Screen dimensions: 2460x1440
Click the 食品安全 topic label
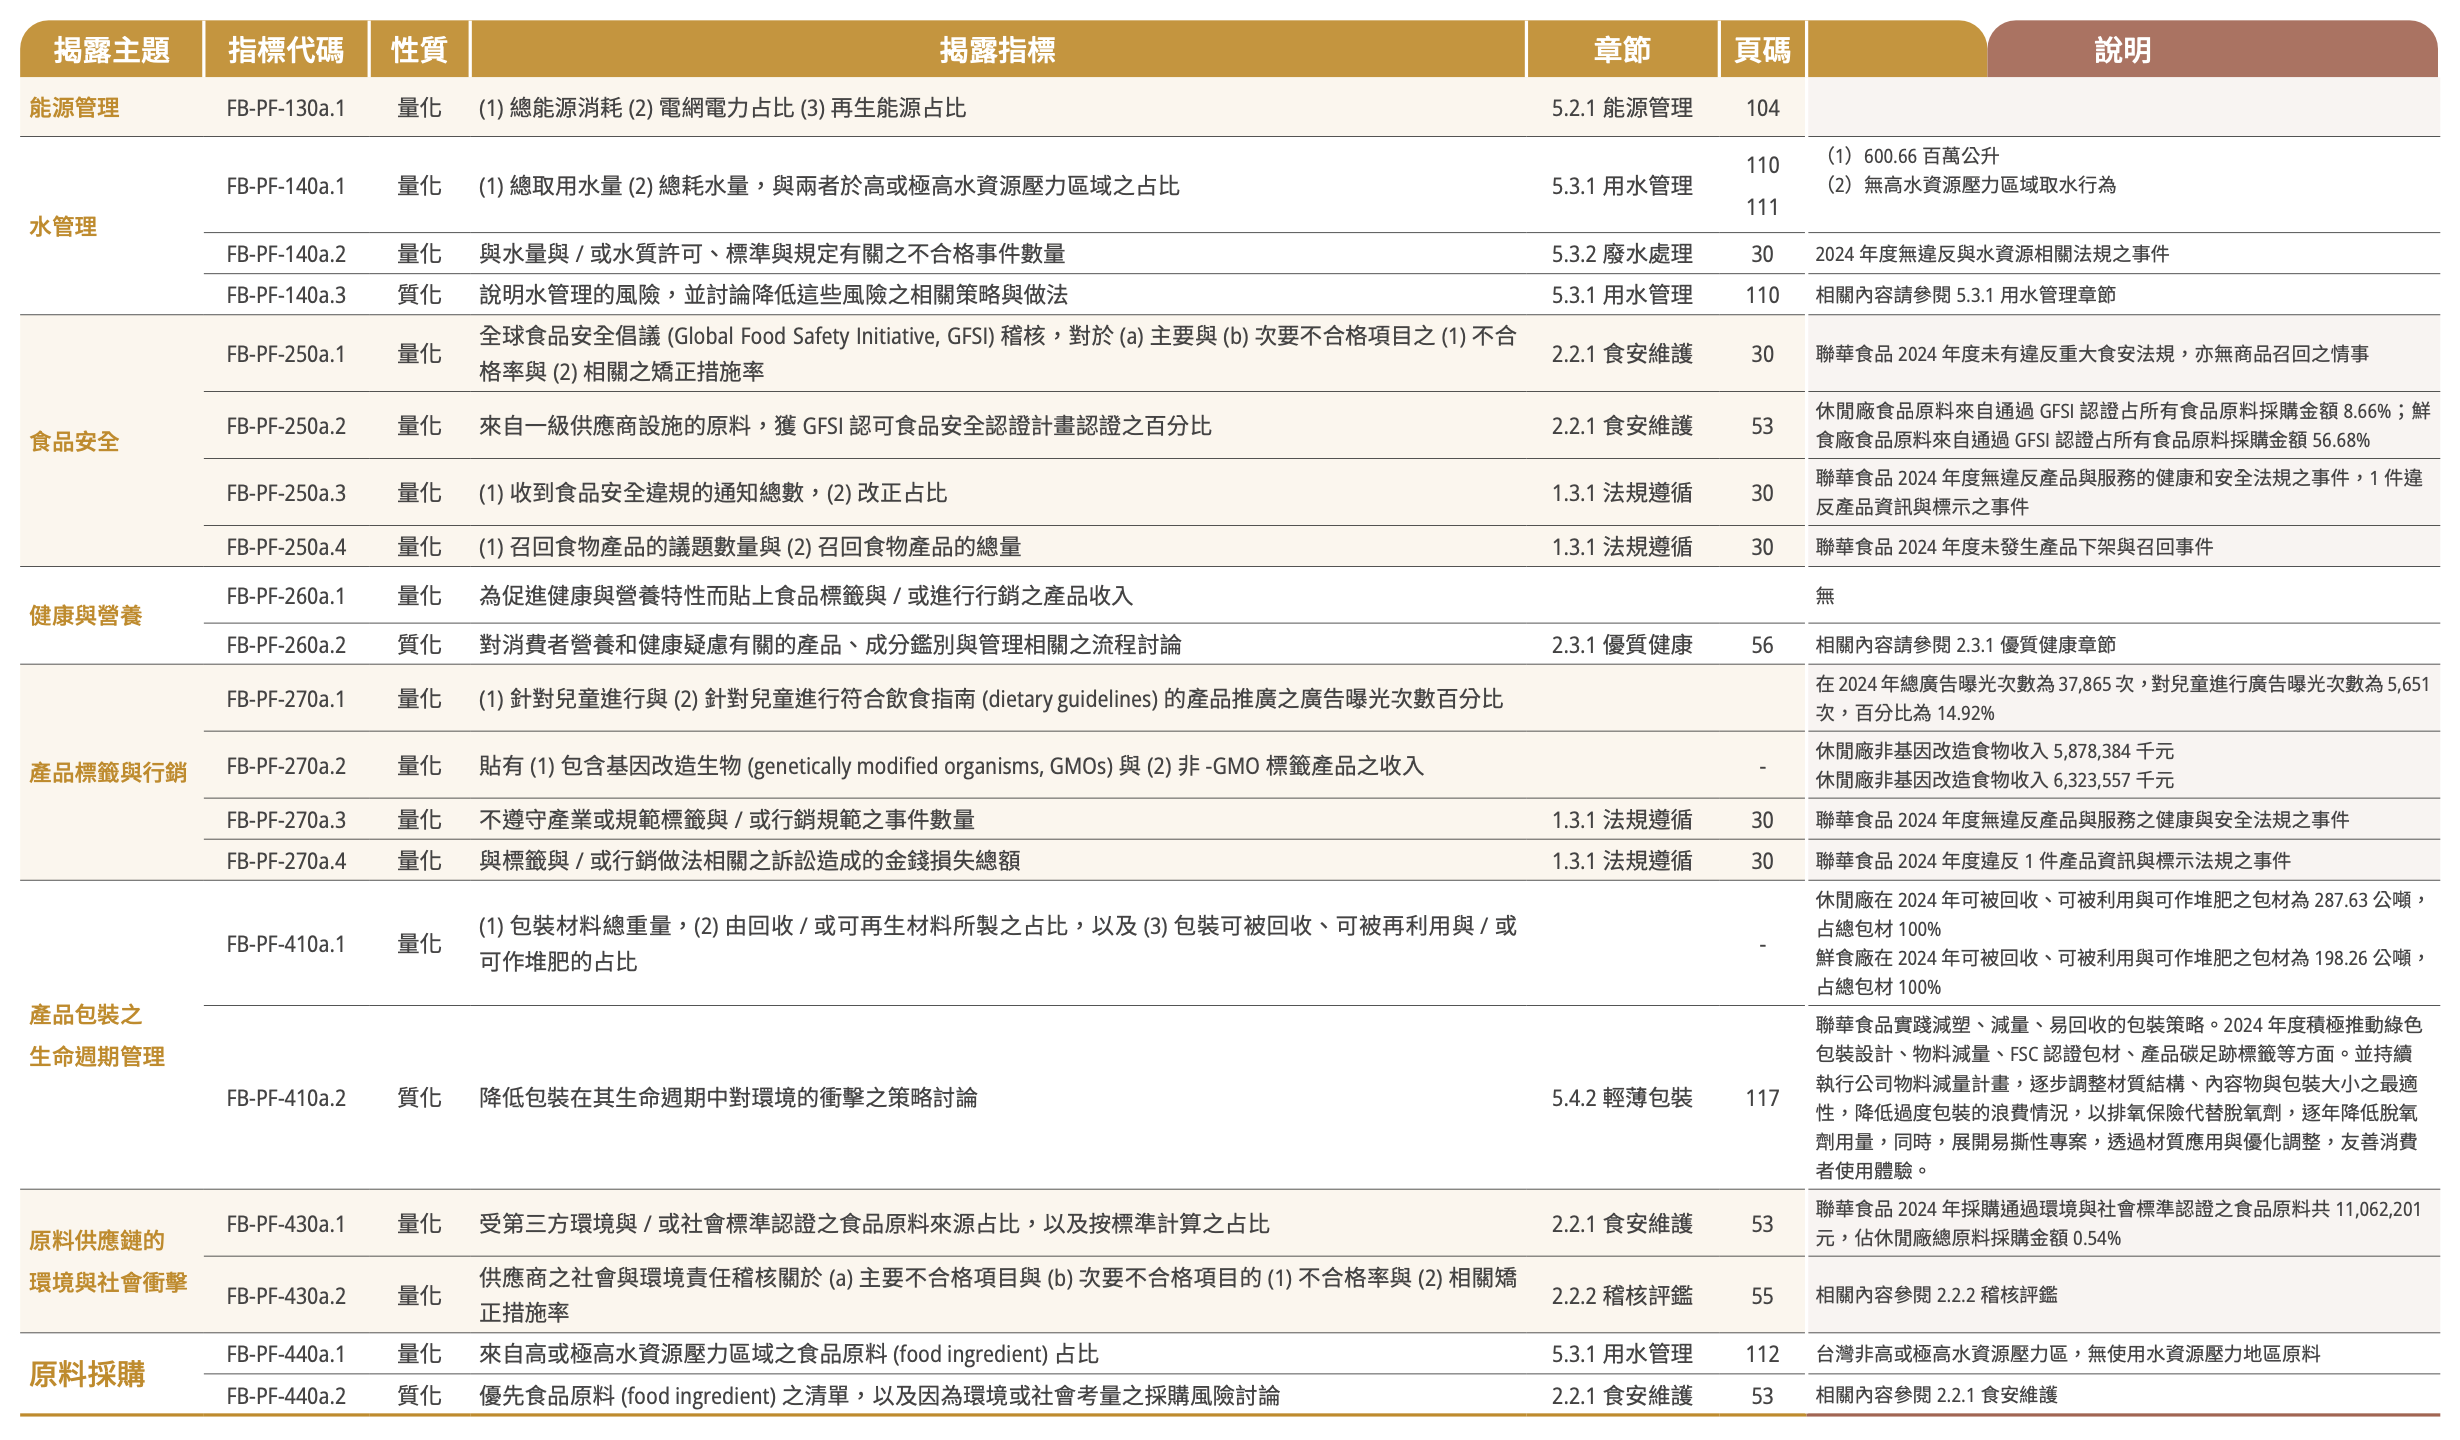tap(74, 442)
